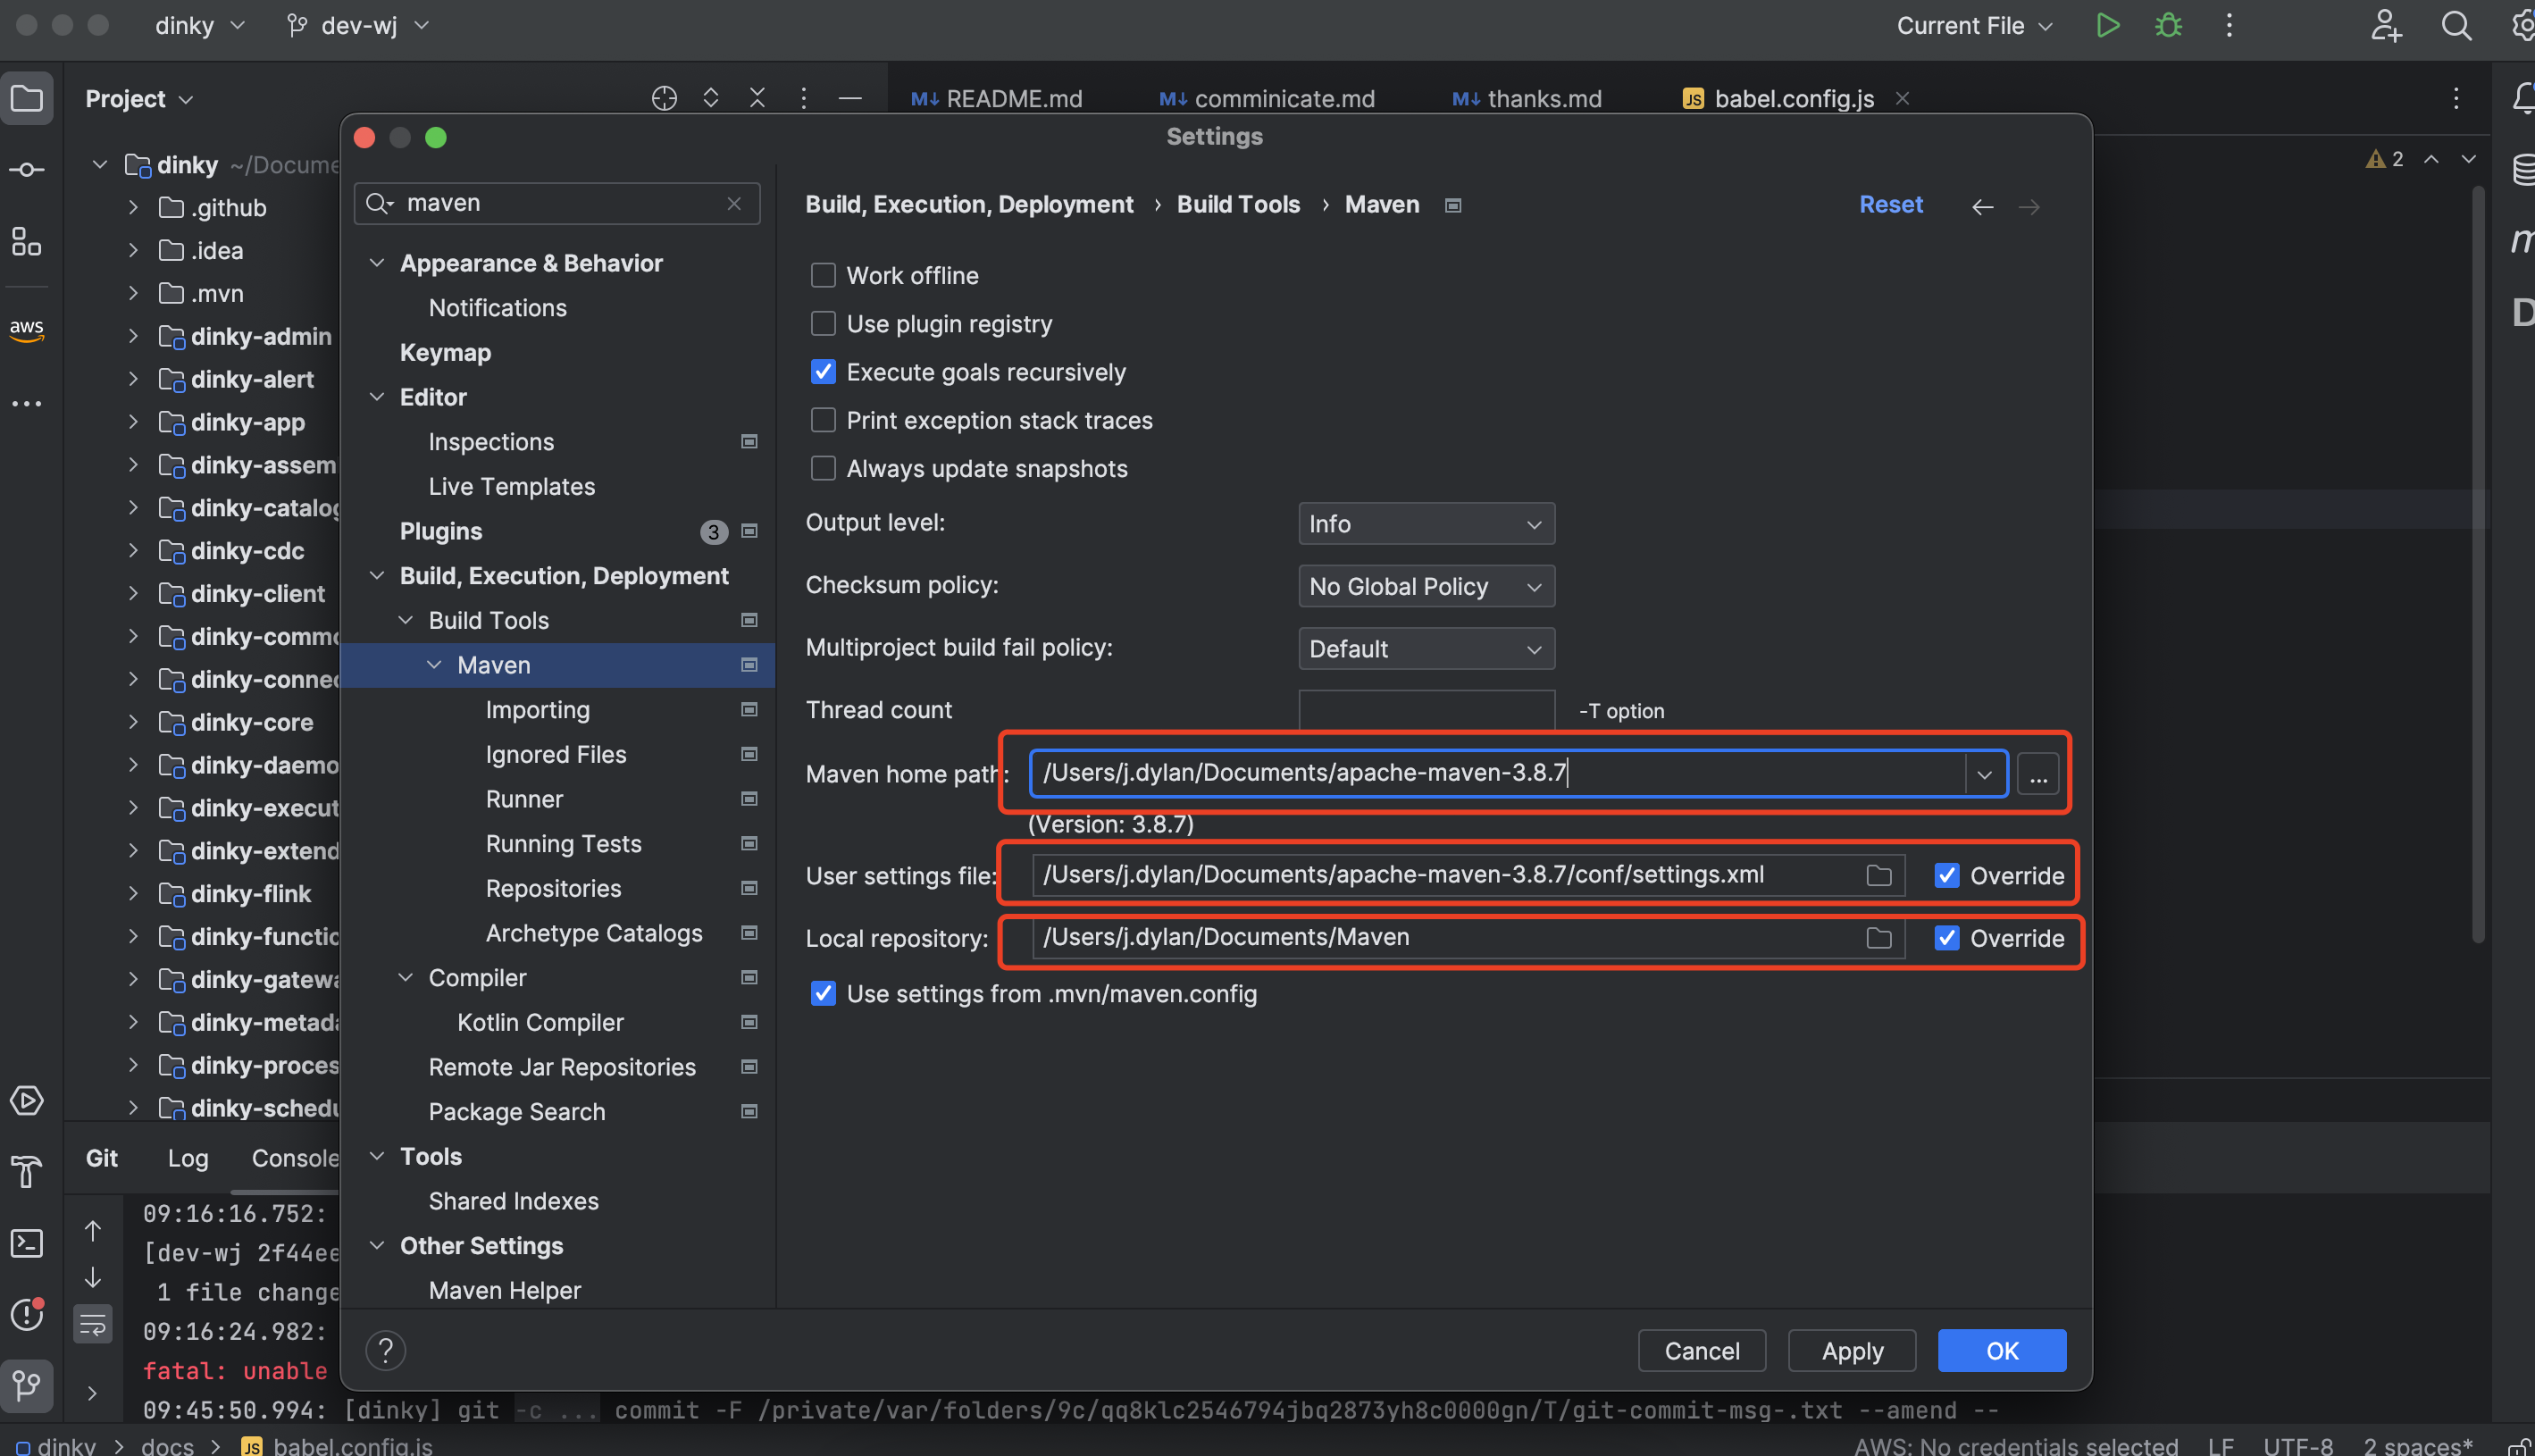Open the Checksum policy dropdown
This screenshot has width=2535, height=1456.
pos(1425,586)
